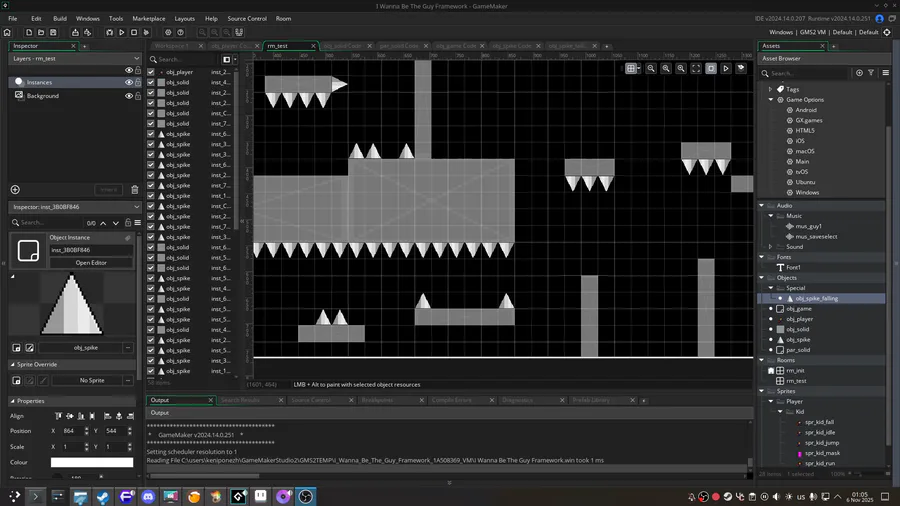Open the Room menu
Image resolution: width=900 pixels, height=506 pixels.
tap(284, 18)
